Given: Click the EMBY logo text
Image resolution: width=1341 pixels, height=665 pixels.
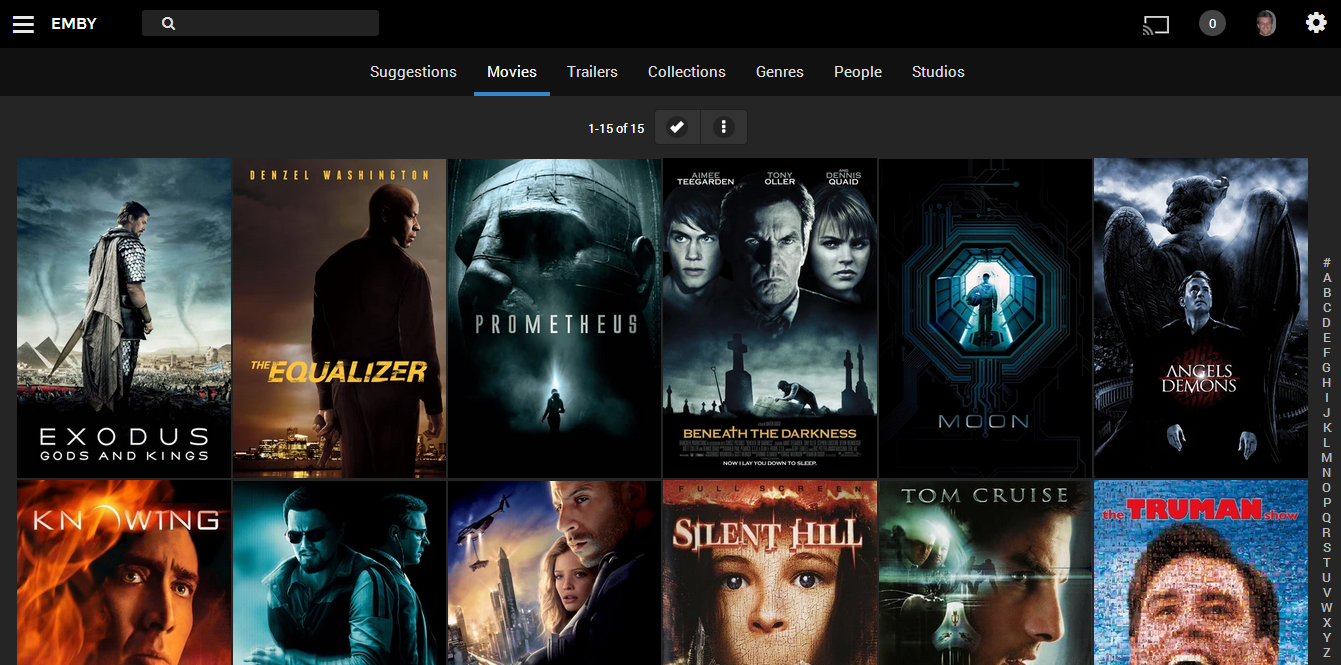Looking at the screenshot, I should [x=74, y=24].
